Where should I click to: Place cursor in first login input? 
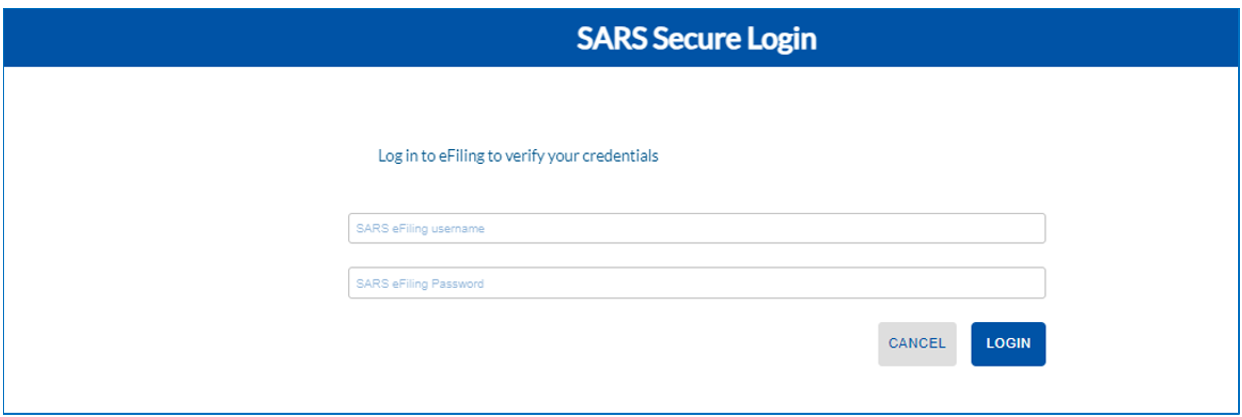click(x=696, y=228)
